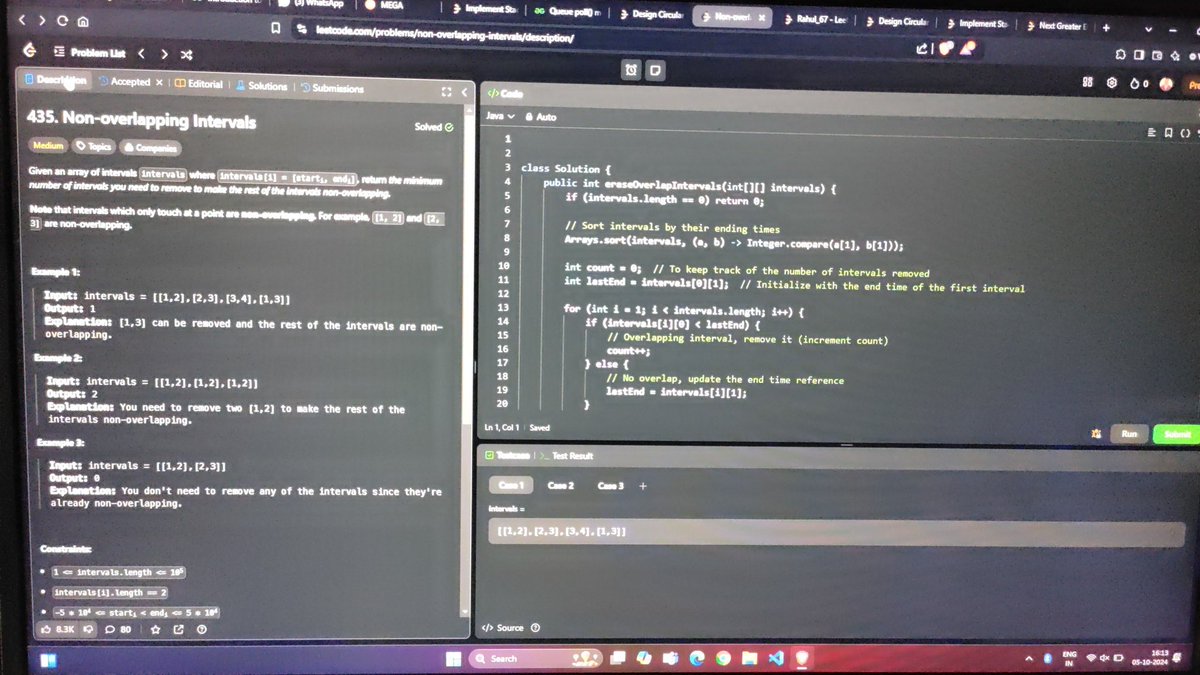This screenshot has height=675, width=1200.
Task: Open the Editorial tab
Action: click(x=198, y=84)
